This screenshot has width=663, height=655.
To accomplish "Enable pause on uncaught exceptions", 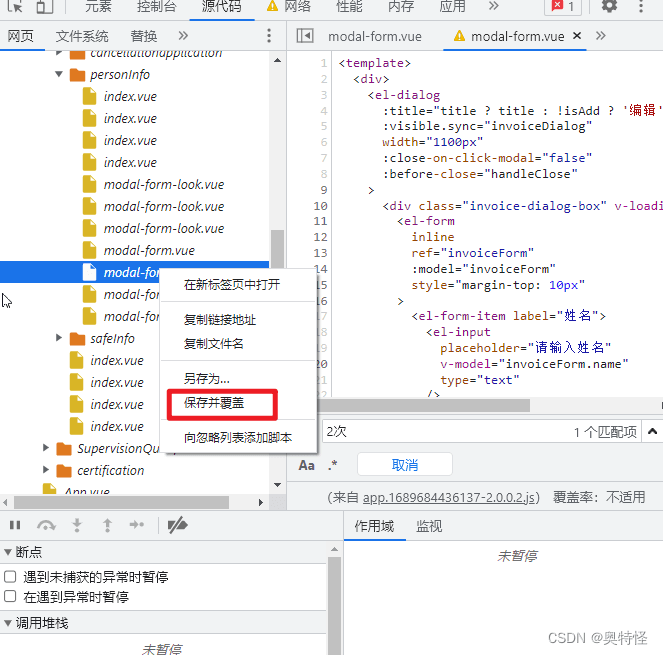I will 10,577.
